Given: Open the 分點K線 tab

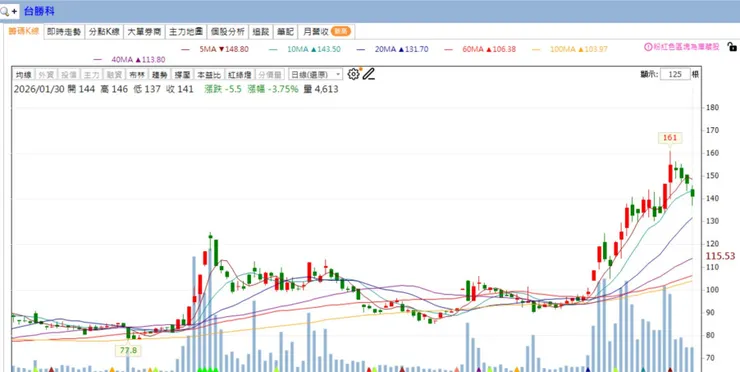Looking at the screenshot, I should pos(104,32).
